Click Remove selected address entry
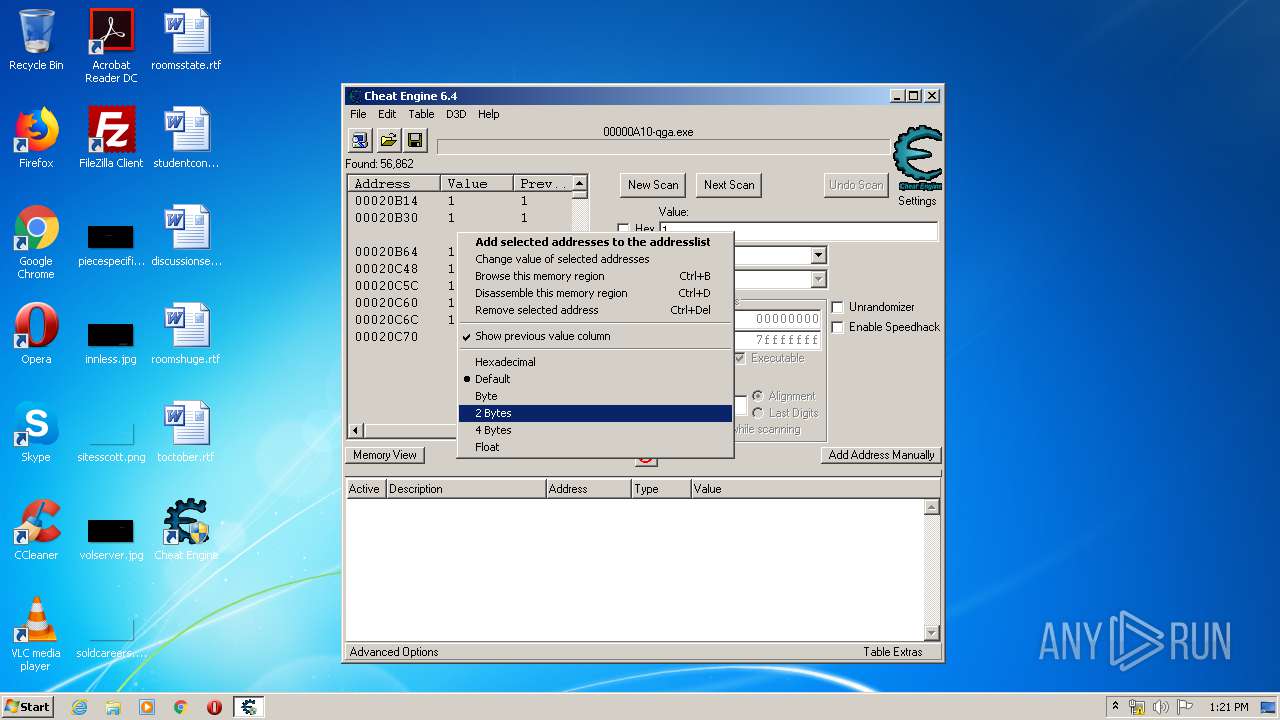 point(594,310)
